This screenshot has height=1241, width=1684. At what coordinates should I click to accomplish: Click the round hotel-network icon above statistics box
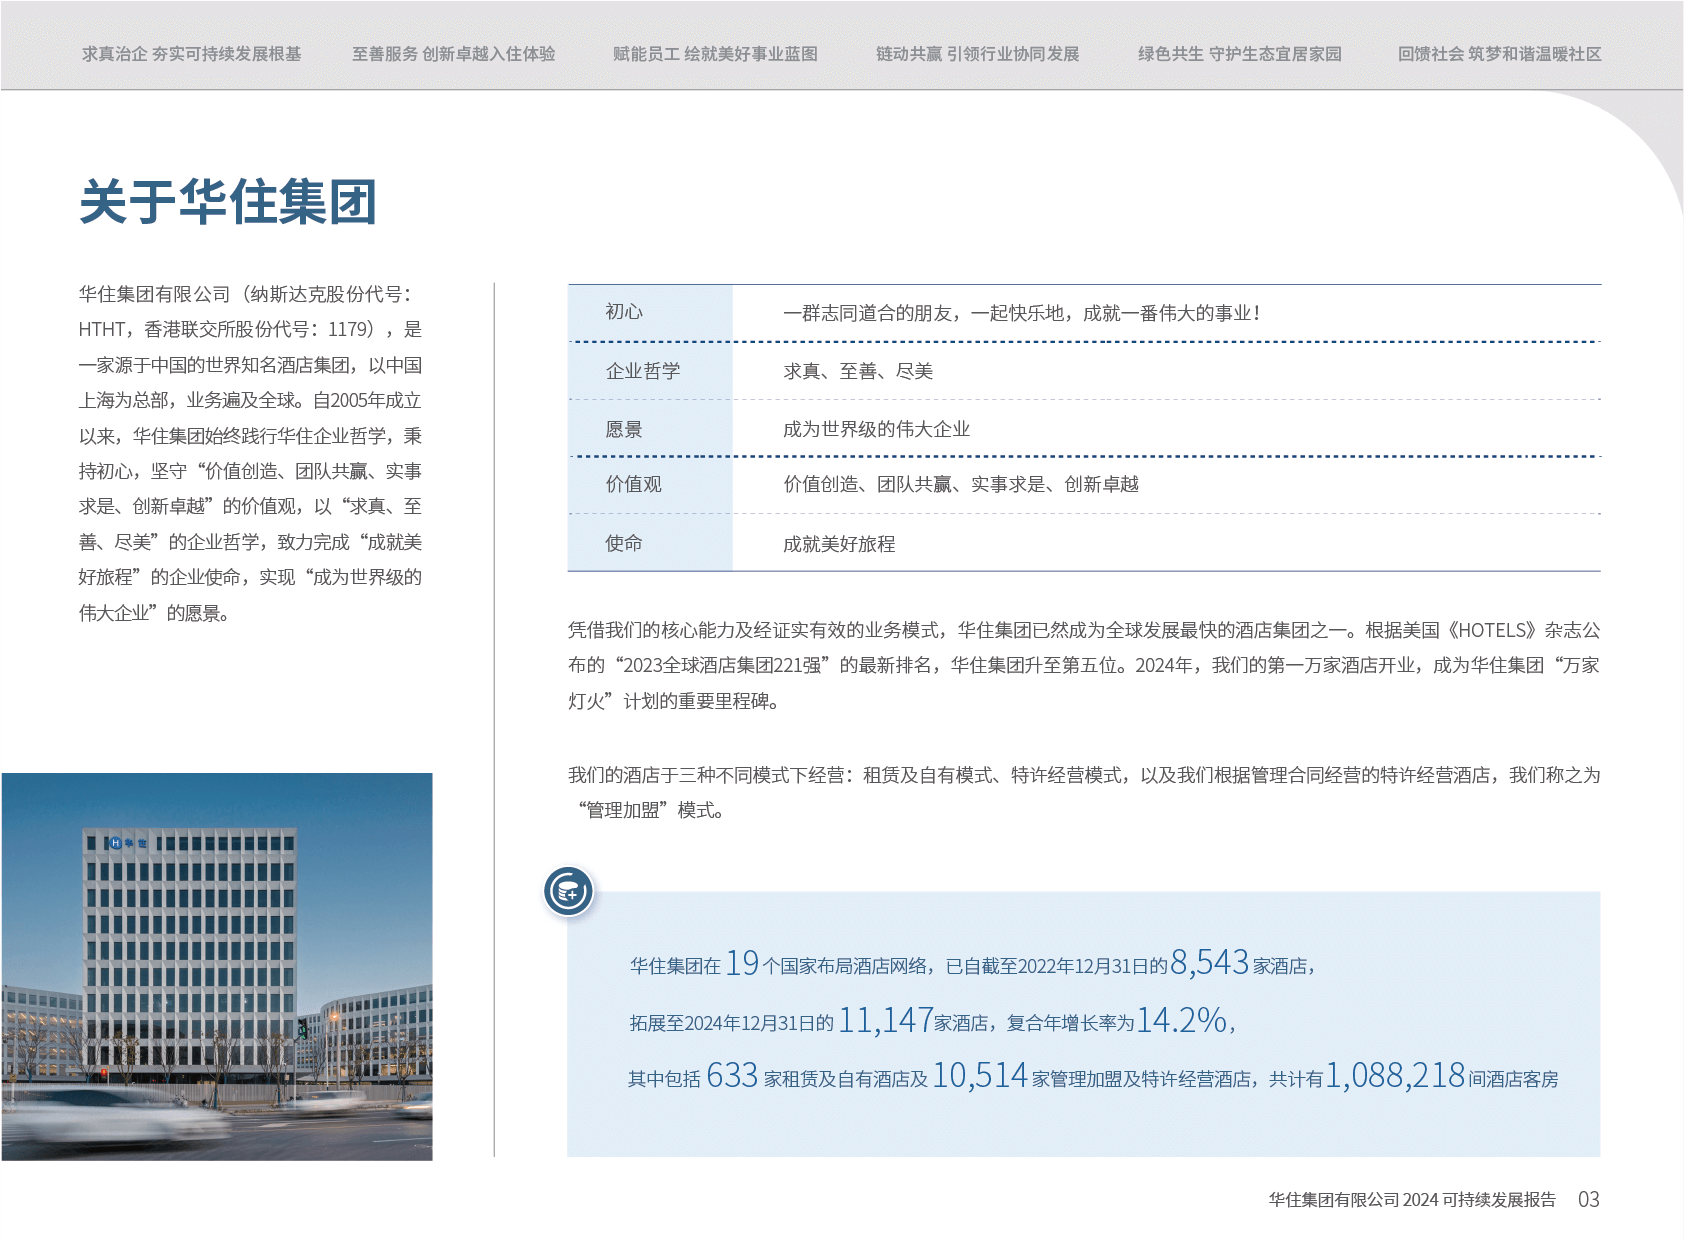568,891
